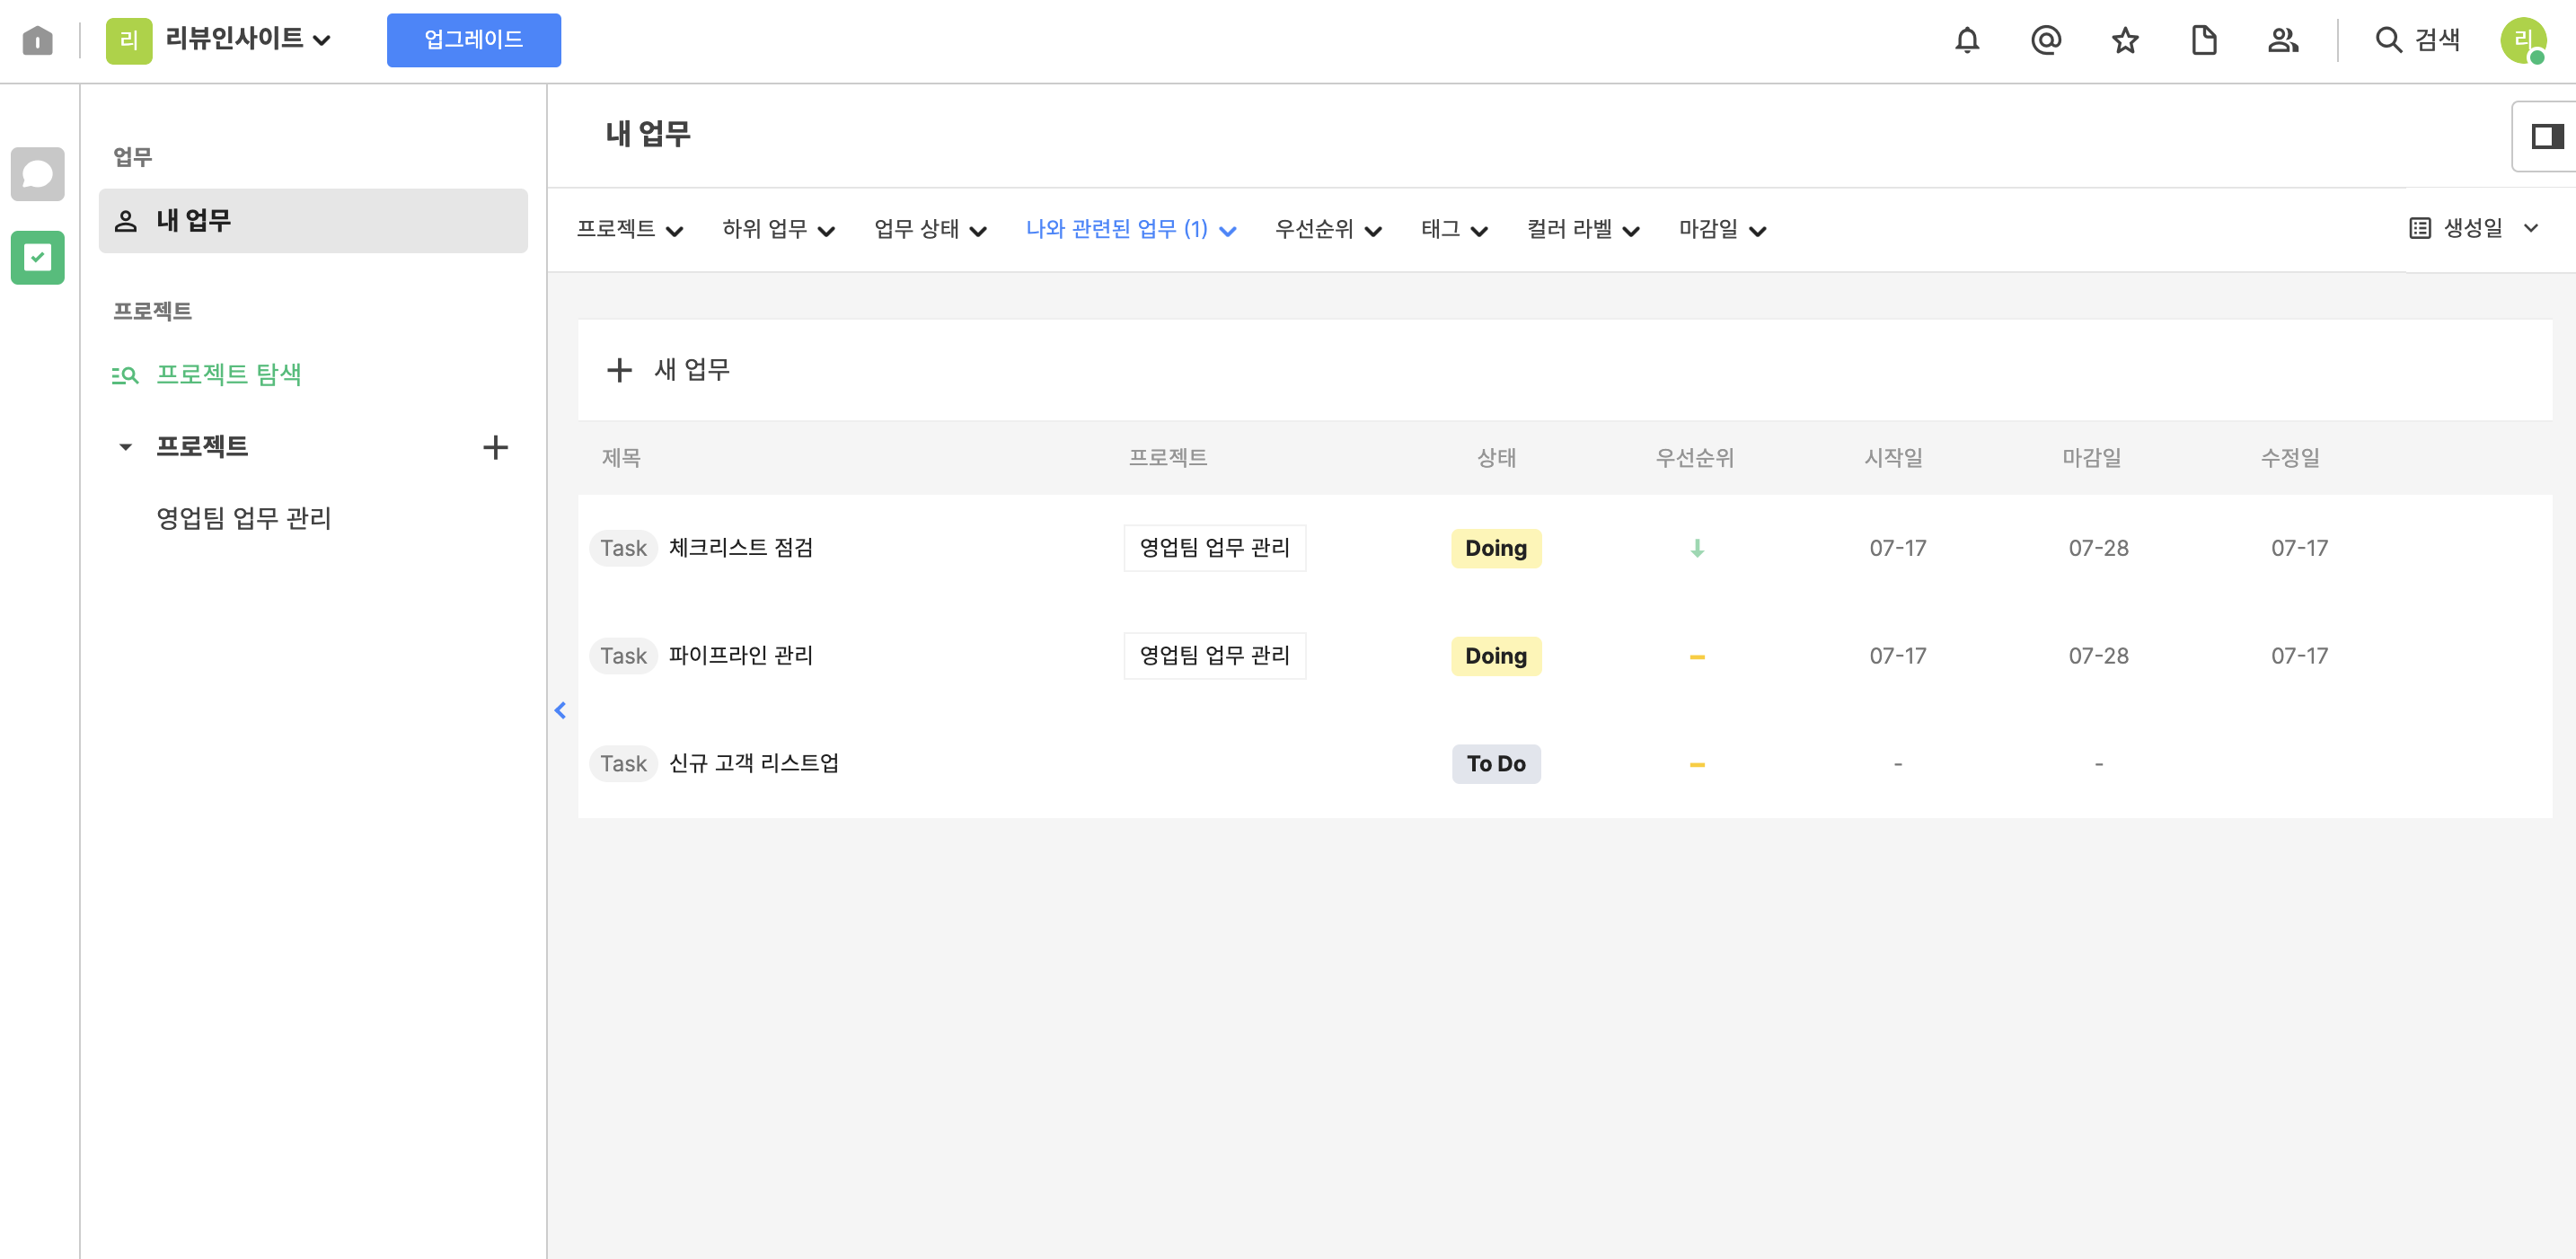Collapse sidebar using the blue arrow
The image size is (2576, 1259).
(560, 710)
